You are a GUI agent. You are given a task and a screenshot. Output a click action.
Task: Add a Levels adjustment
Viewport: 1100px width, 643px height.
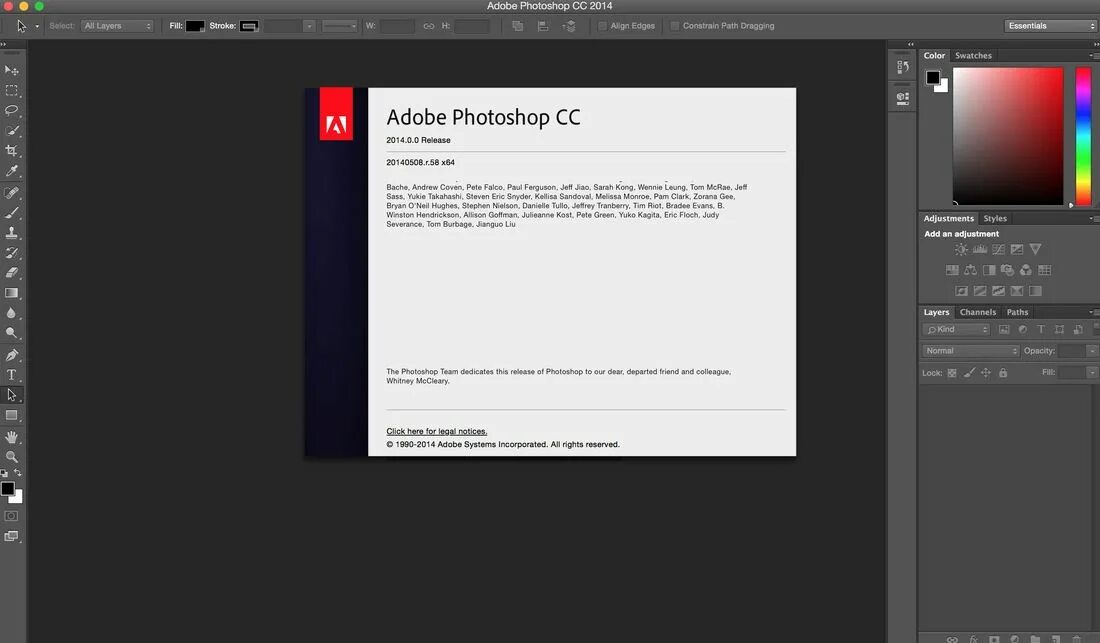[980, 250]
